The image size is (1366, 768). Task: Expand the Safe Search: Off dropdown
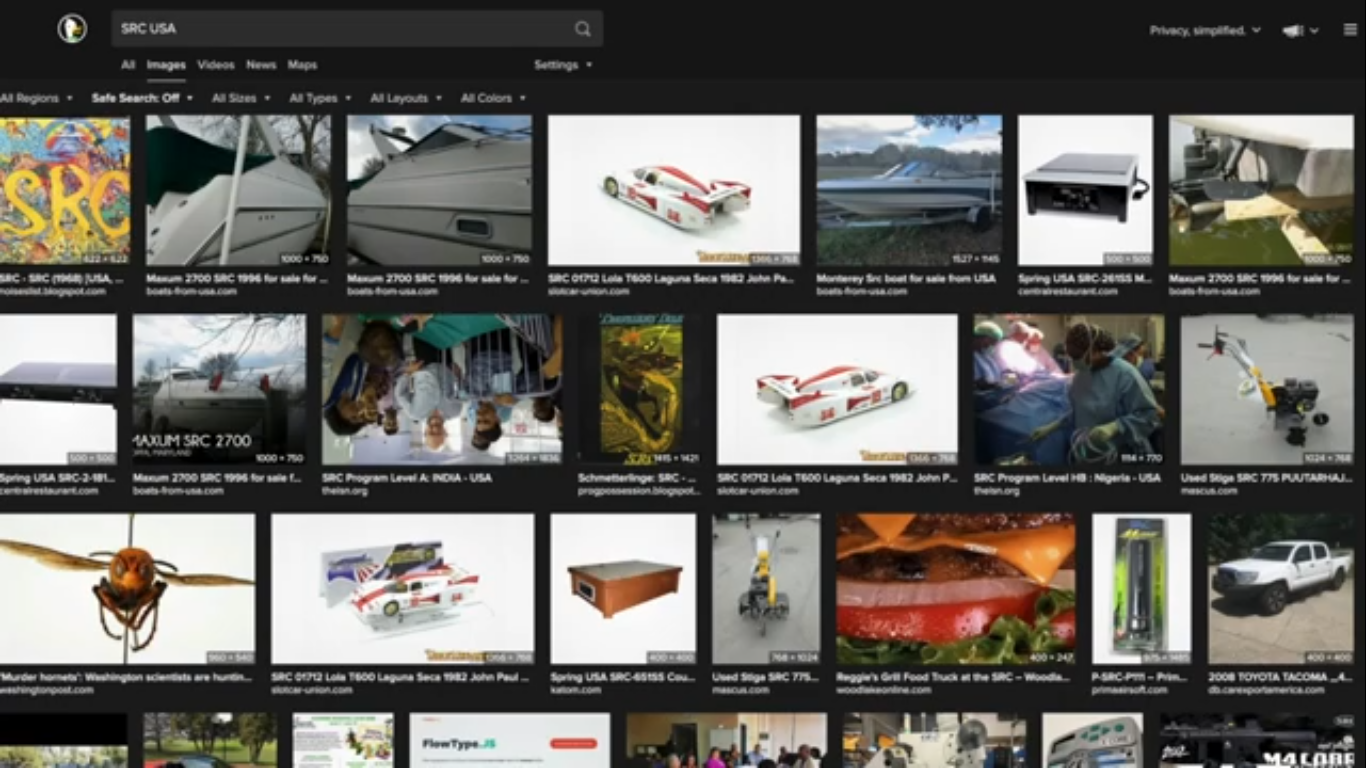(x=141, y=98)
